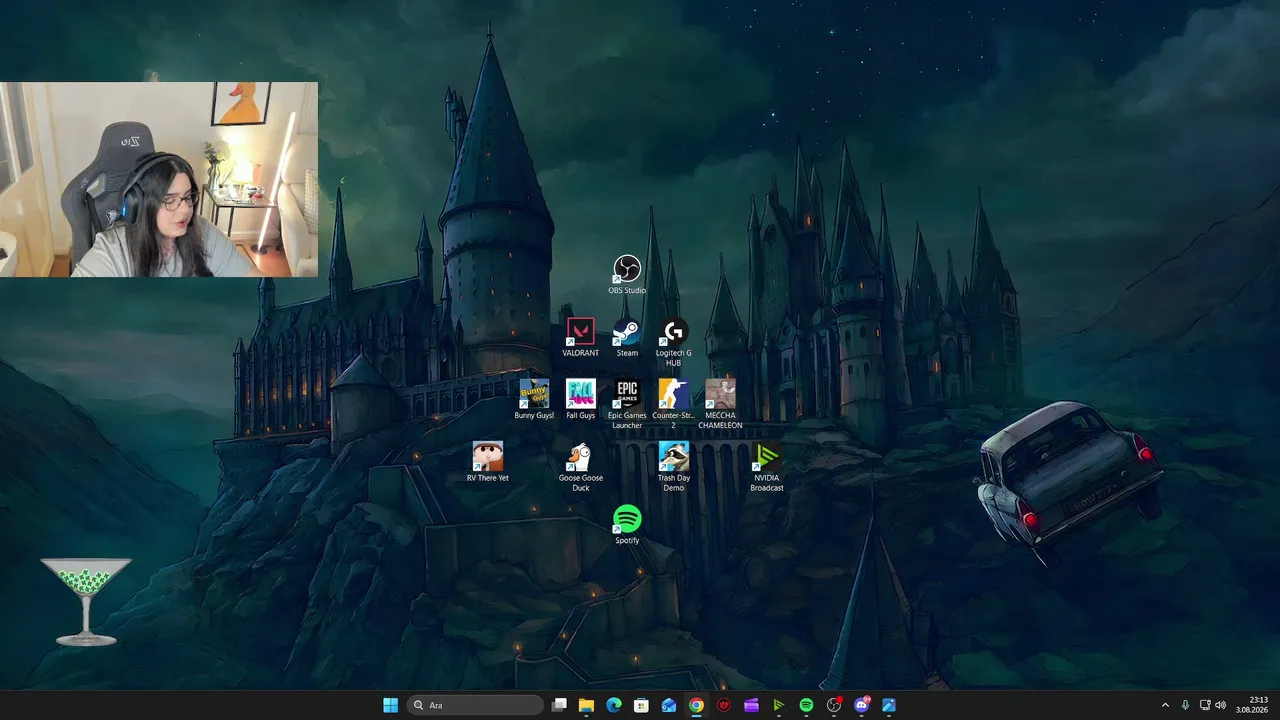
Task: Open File Explorer from the taskbar
Action: coord(586,705)
